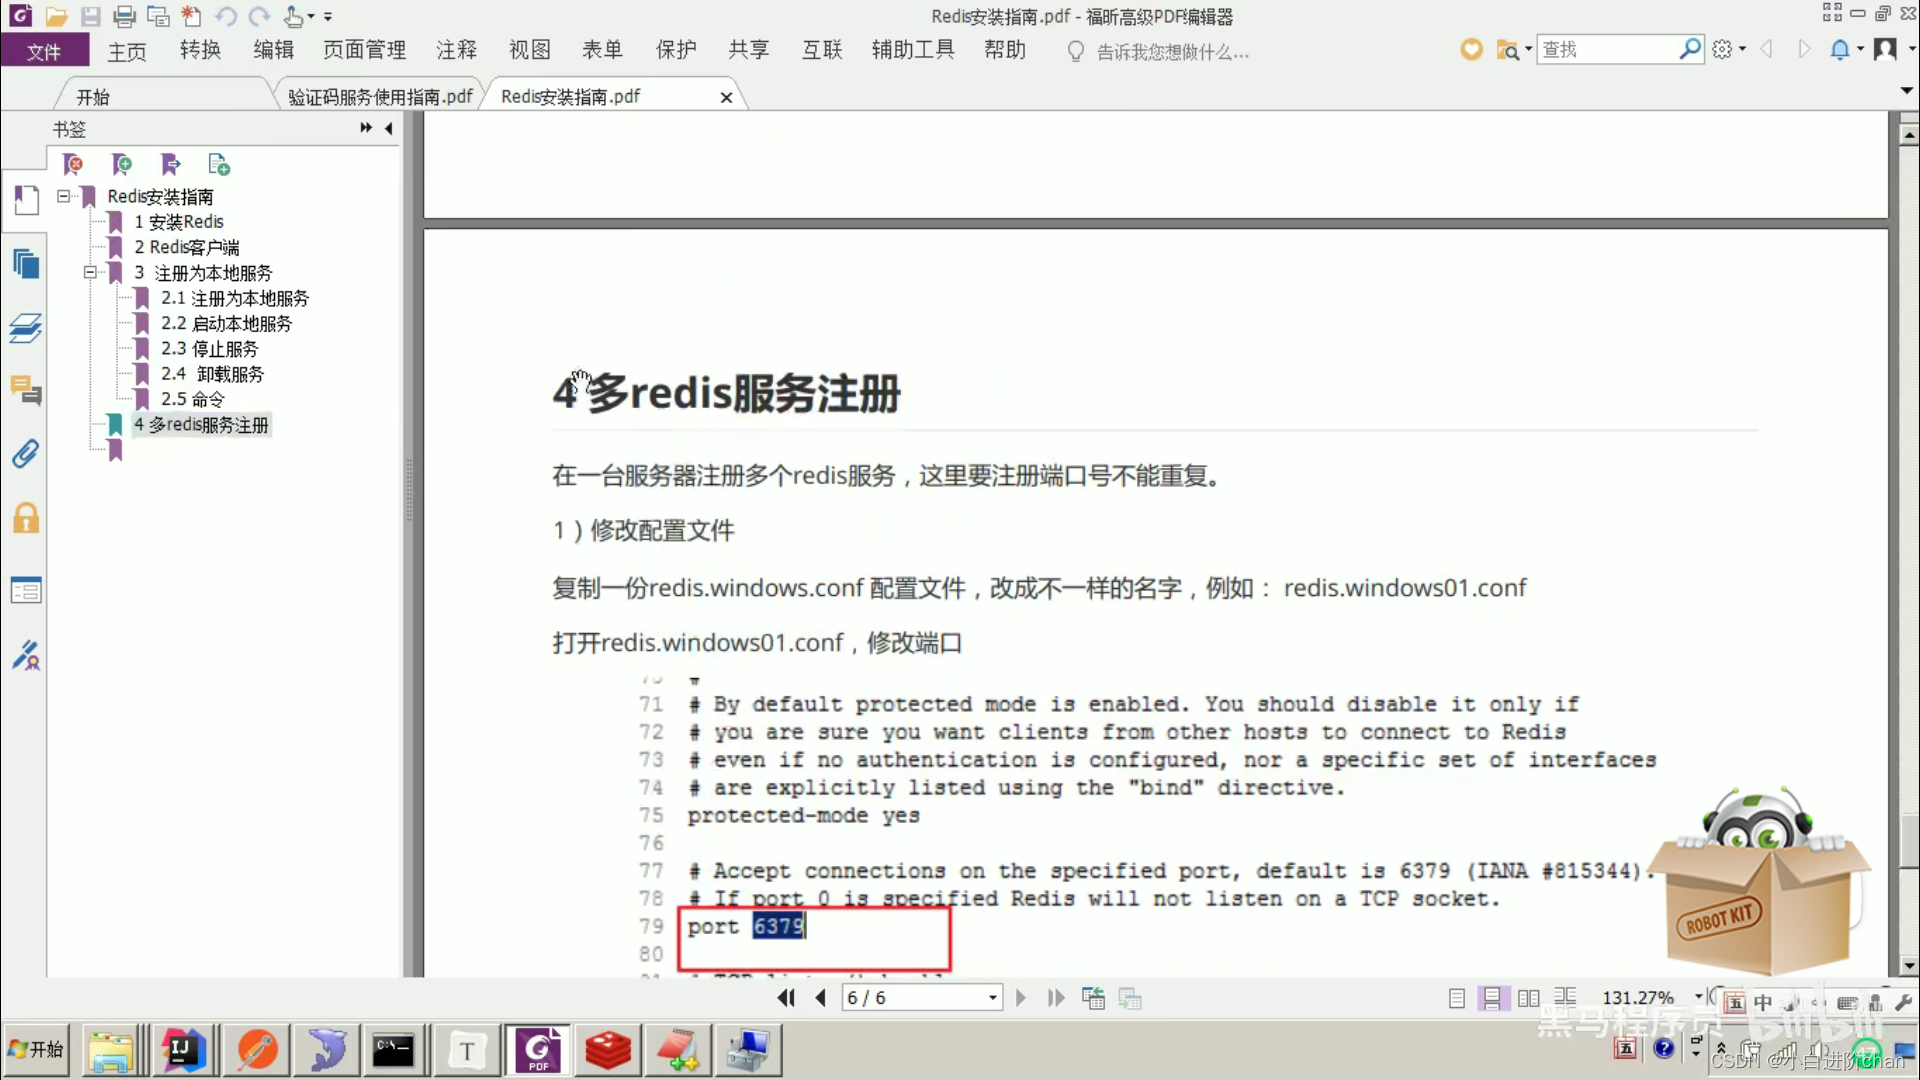This screenshot has height=1080, width=1920.
Task: Click the Save disk icon
Action: (x=91, y=16)
